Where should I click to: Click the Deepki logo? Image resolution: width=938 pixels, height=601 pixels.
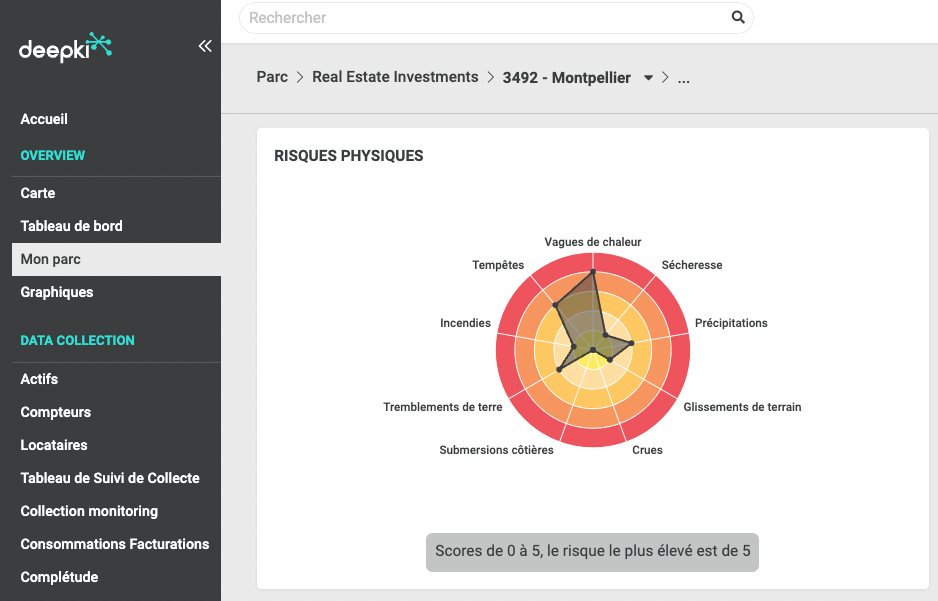(x=62, y=47)
